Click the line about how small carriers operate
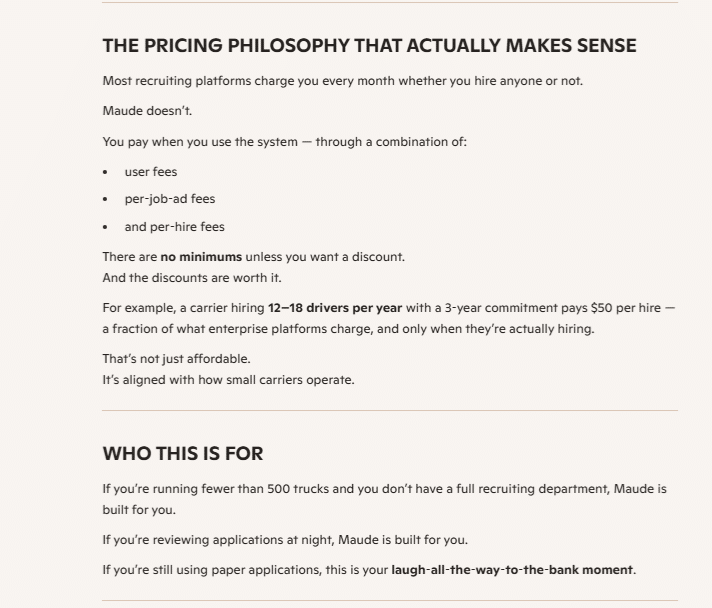The height and width of the screenshot is (608, 712). 228,380
